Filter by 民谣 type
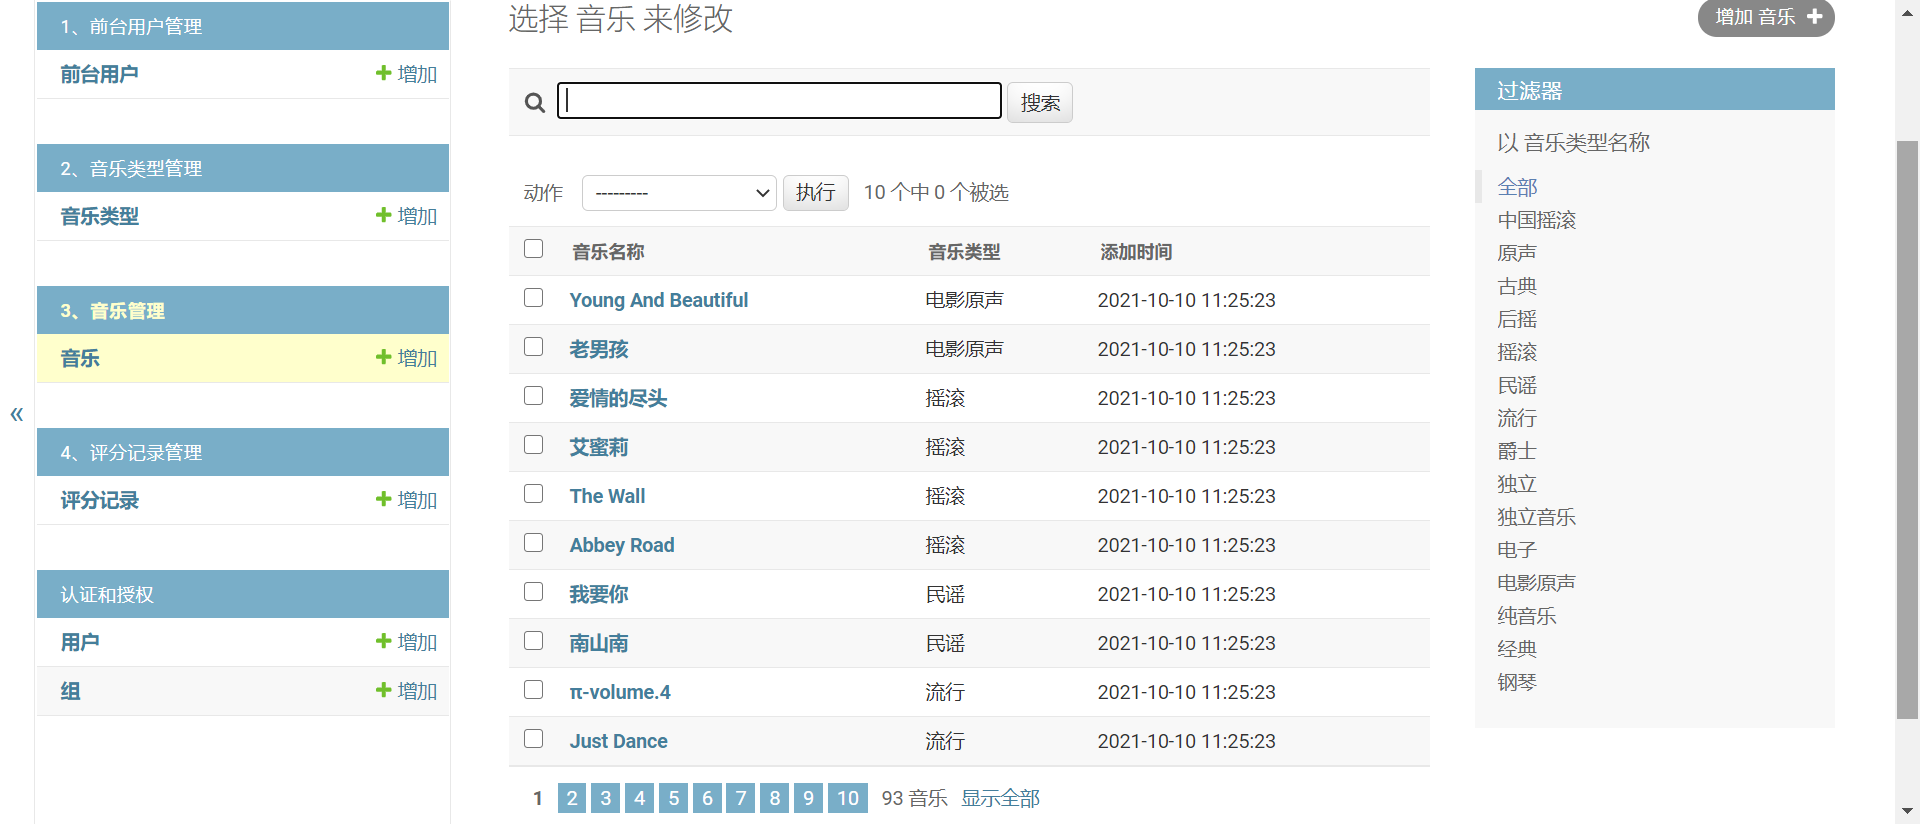The height and width of the screenshot is (824, 1920). tap(1517, 385)
